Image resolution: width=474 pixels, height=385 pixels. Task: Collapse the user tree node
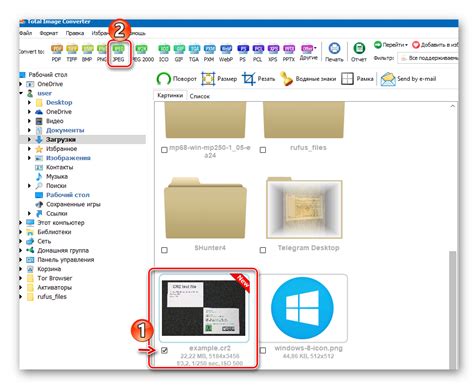(21, 93)
